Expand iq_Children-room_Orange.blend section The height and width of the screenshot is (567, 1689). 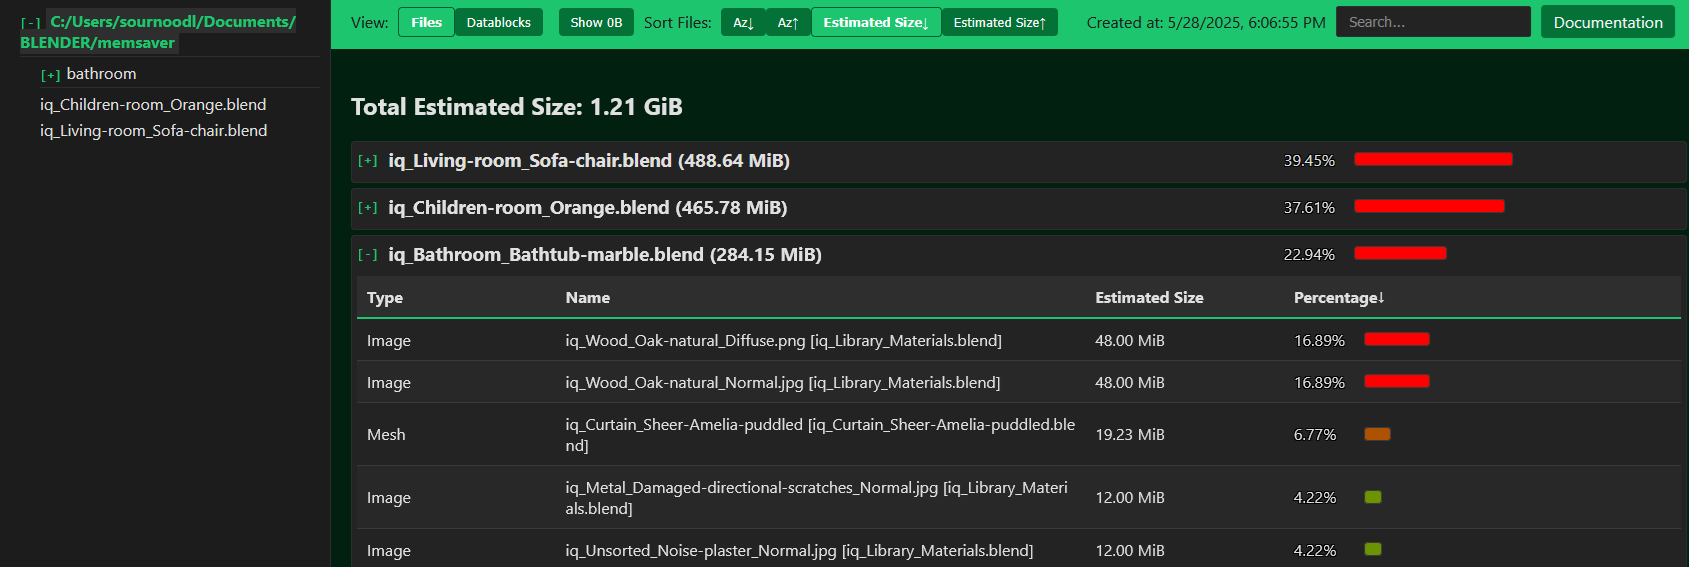coord(368,208)
